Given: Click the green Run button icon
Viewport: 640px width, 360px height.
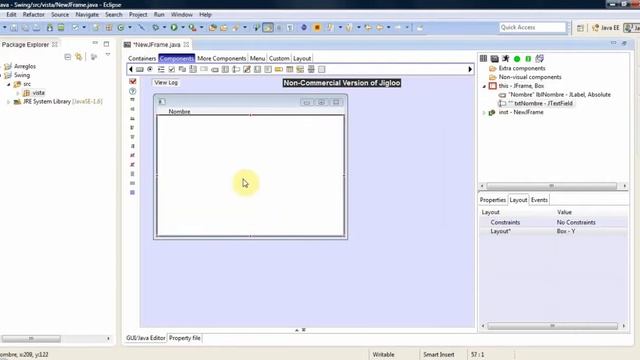Looking at the screenshot, I should [x=174, y=27].
